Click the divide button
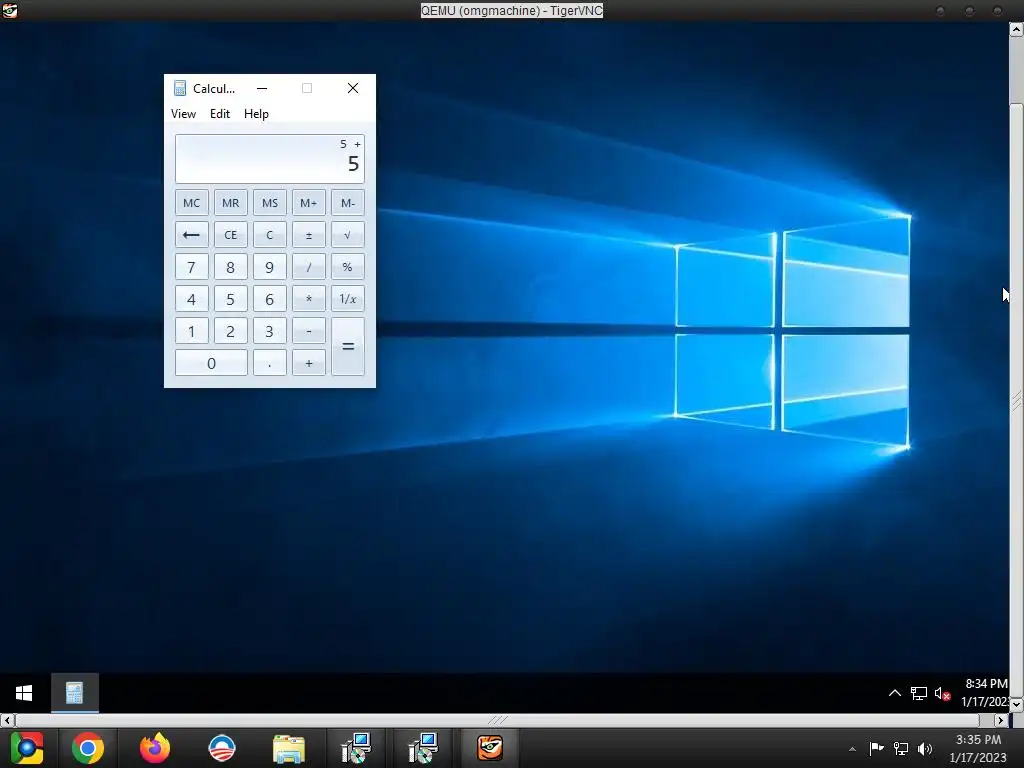 [x=309, y=266]
